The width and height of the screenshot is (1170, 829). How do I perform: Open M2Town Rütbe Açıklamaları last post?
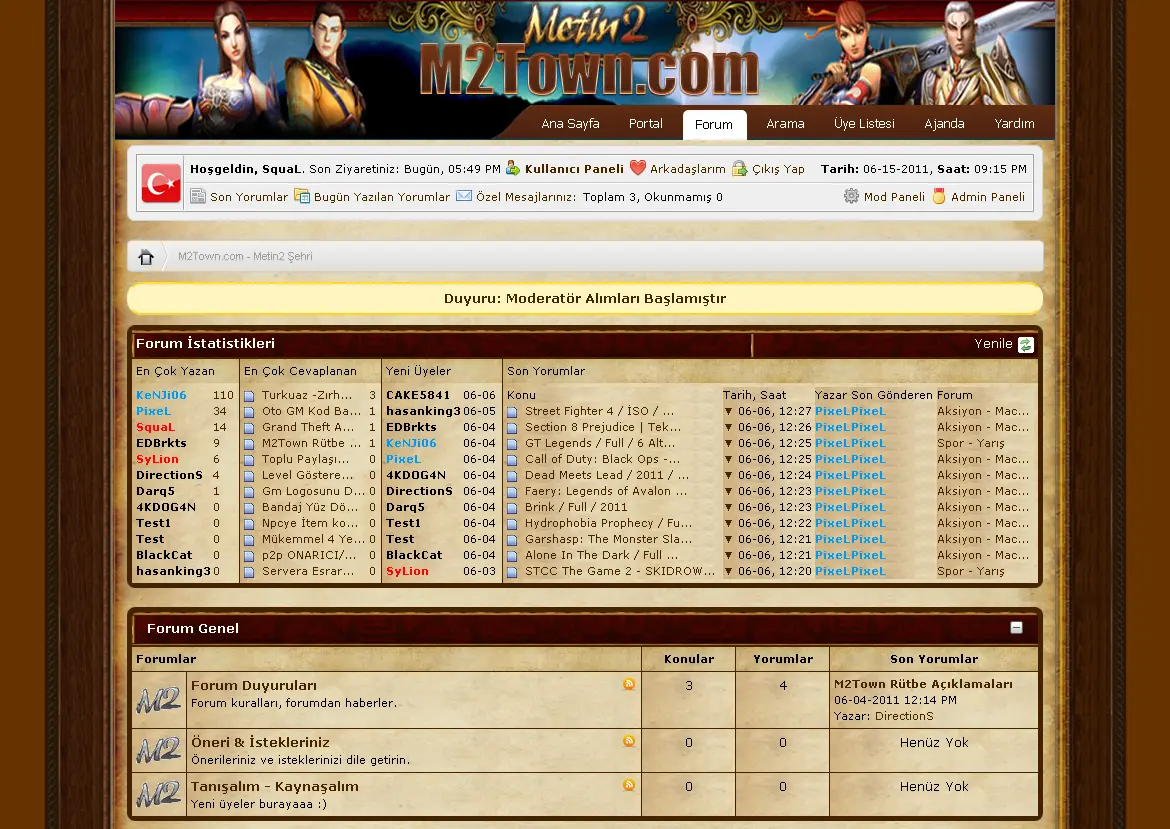coord(923,684)
